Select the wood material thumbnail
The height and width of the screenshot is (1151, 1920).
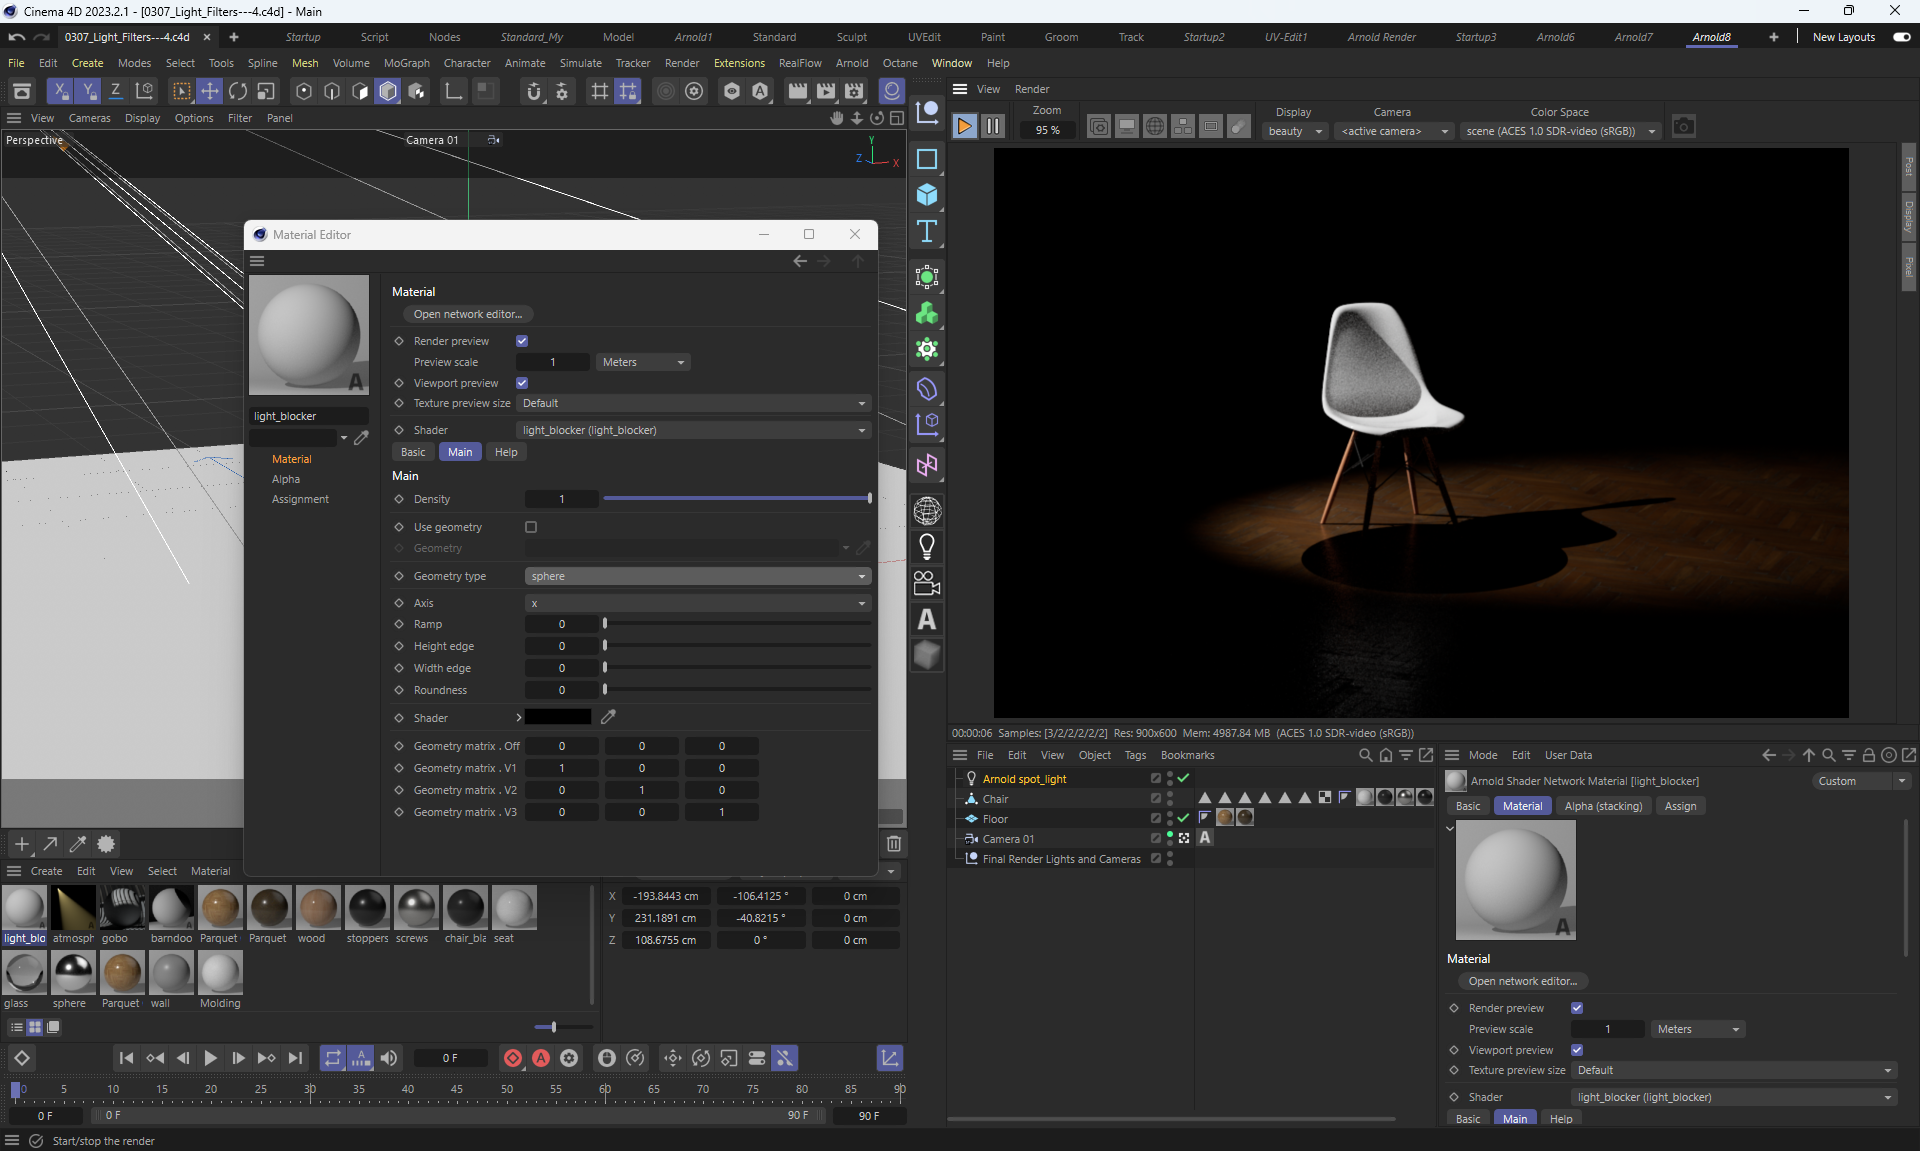tap(318, 908)
